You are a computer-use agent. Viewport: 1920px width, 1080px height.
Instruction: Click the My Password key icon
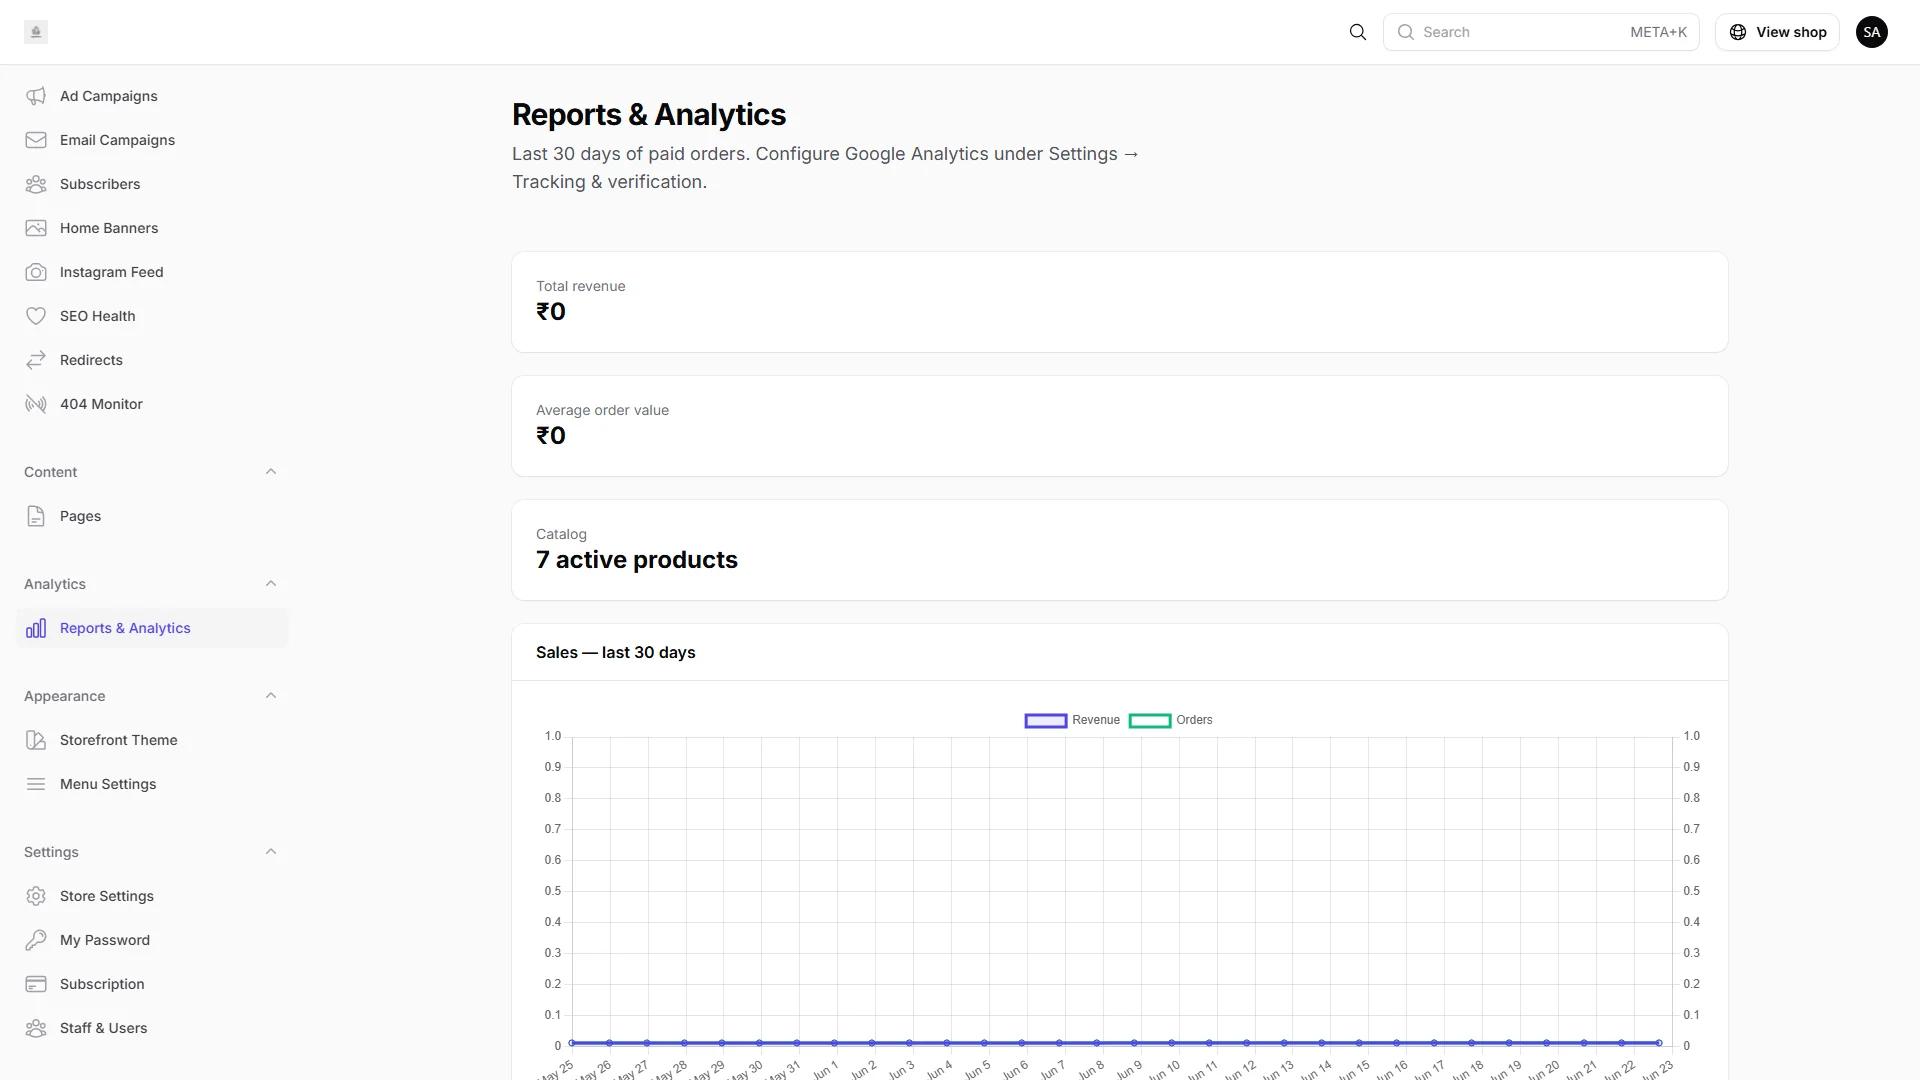(x=36, y=940)
